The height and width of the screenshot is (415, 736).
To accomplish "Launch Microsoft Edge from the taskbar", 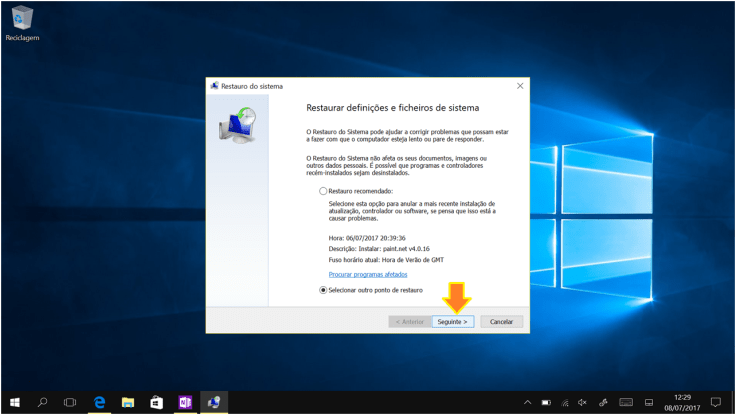I will (x=100, y=402).
